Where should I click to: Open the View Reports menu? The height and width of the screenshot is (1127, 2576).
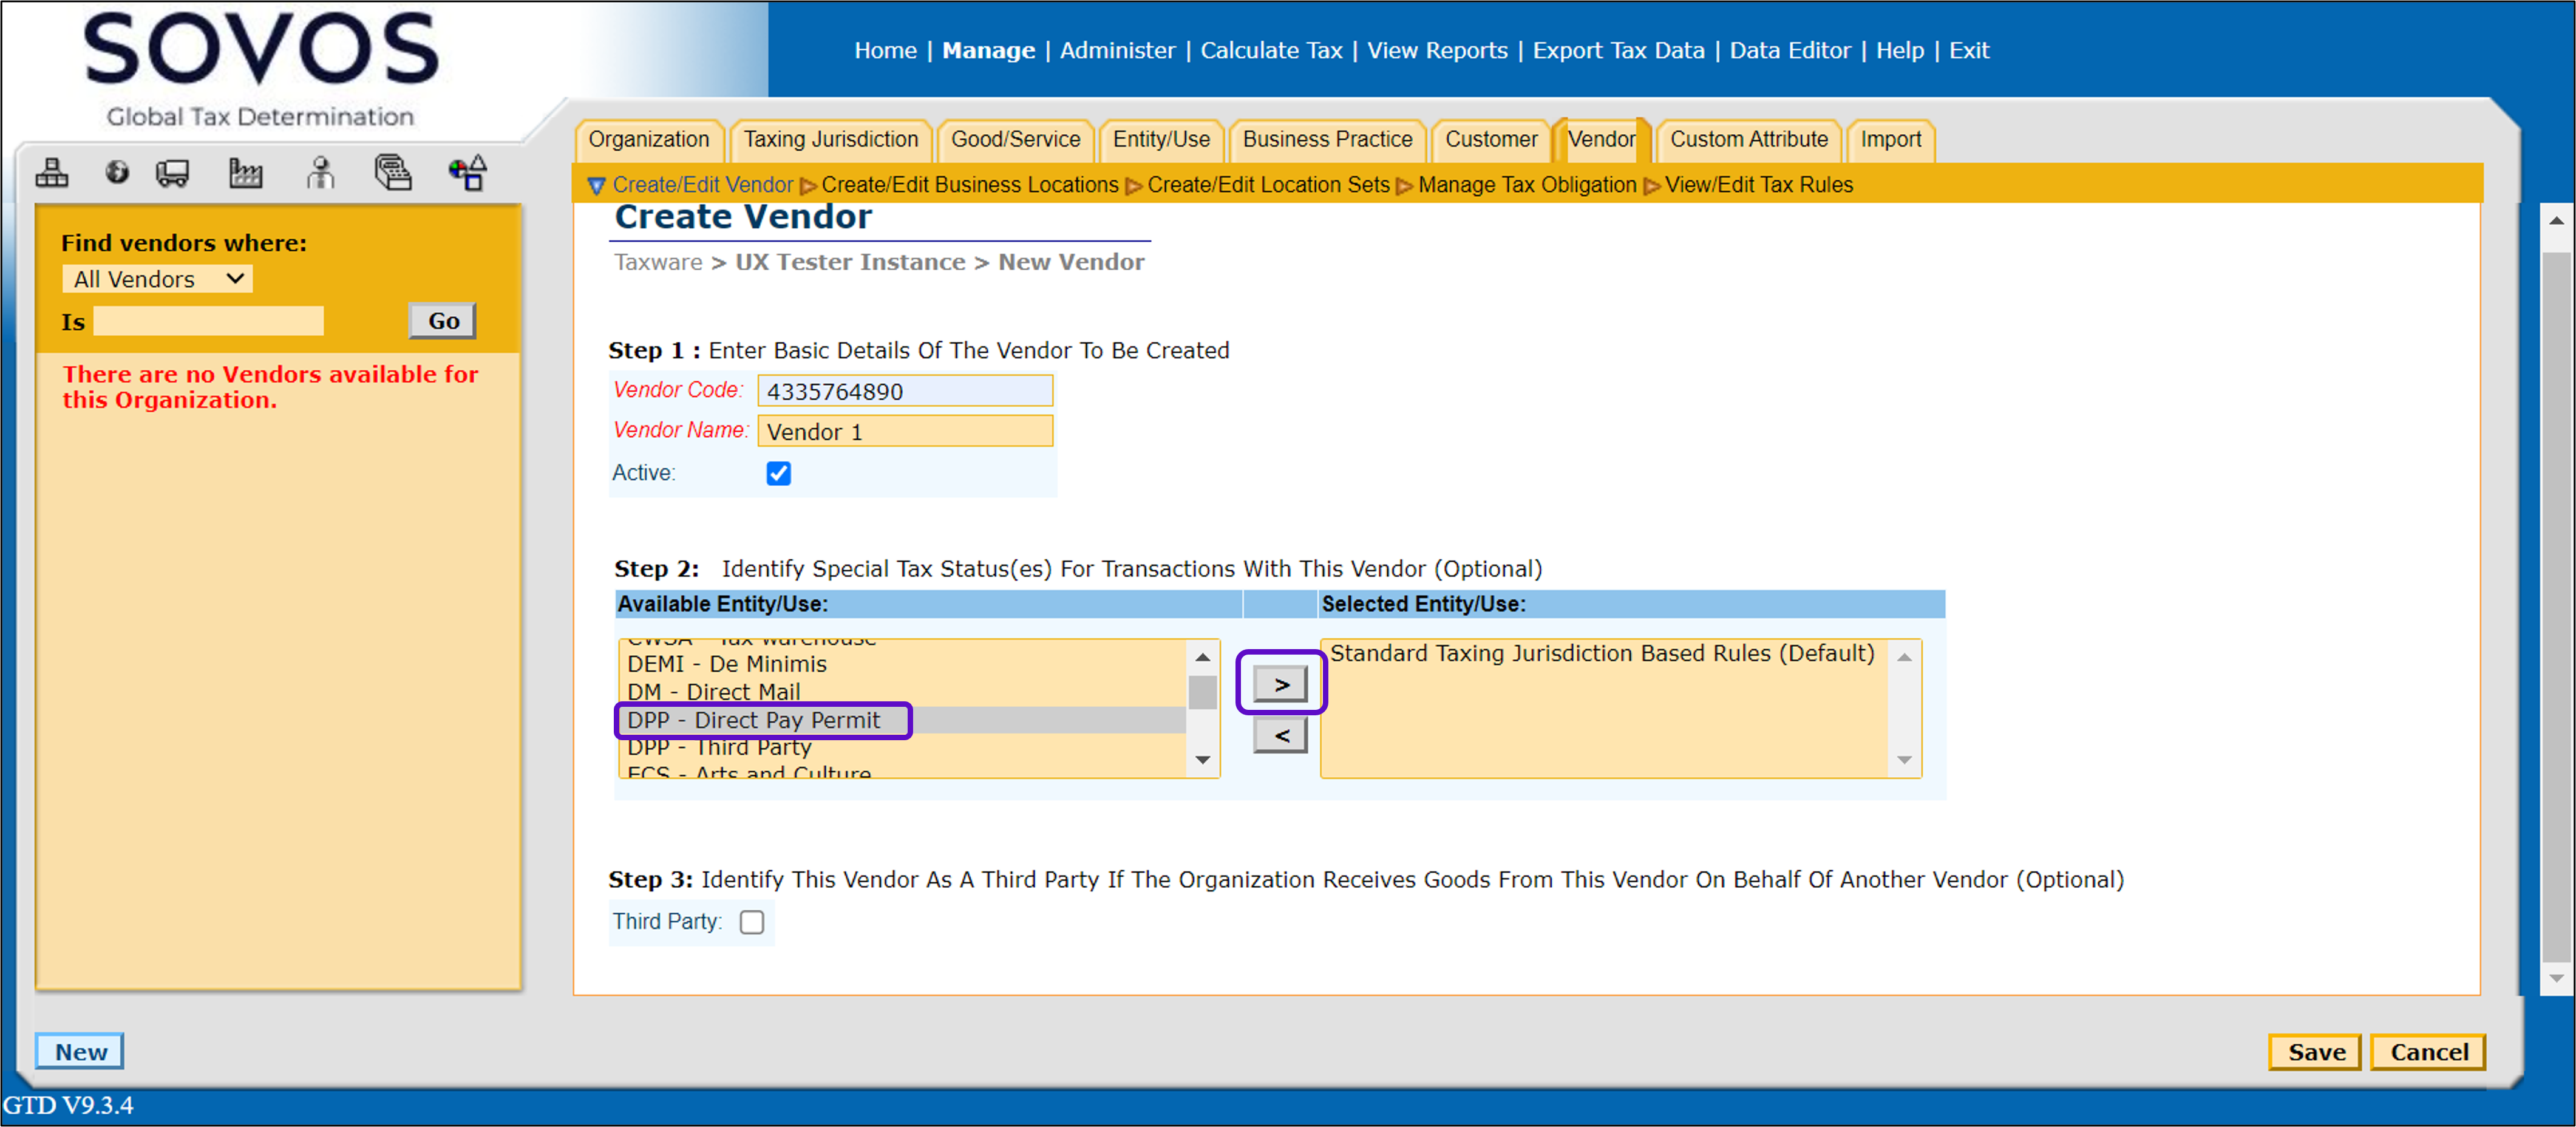1436,50
